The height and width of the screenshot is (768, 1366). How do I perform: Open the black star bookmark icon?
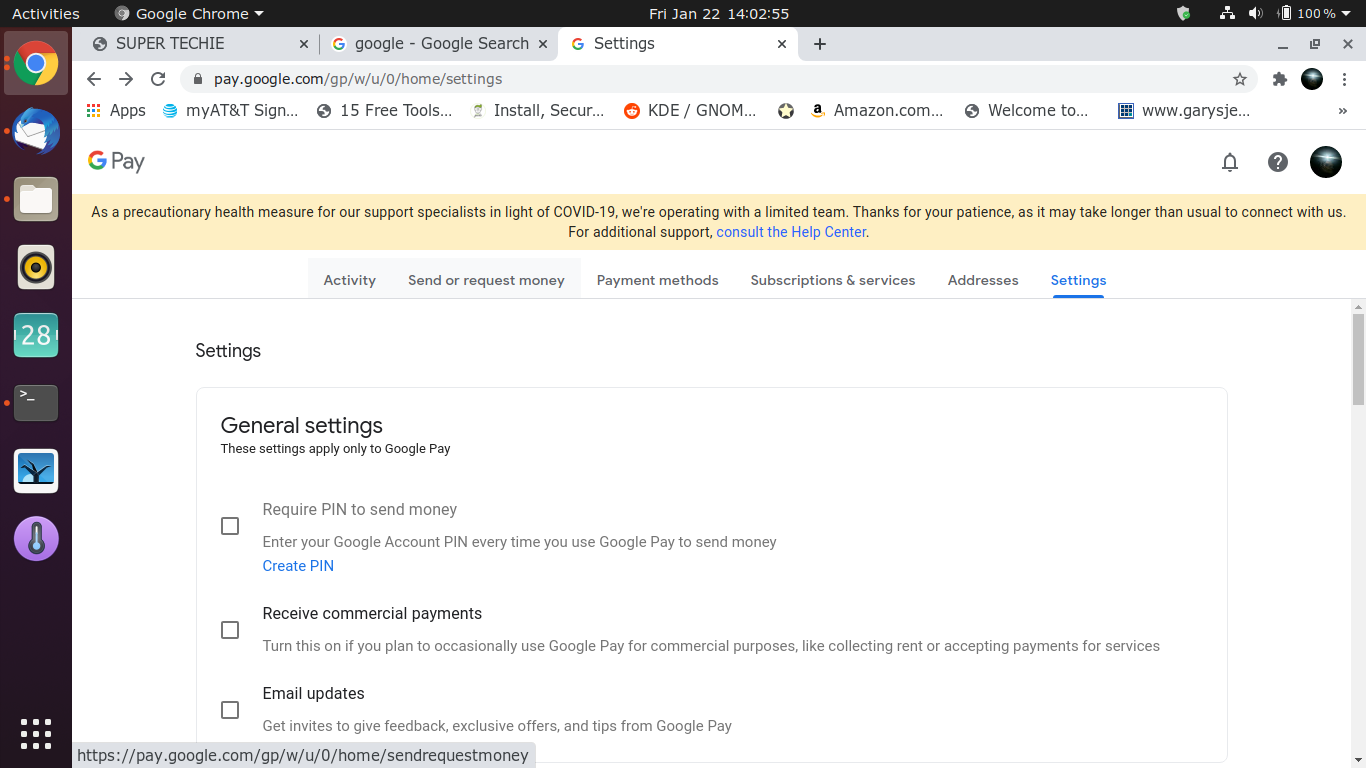coord(786,111)
